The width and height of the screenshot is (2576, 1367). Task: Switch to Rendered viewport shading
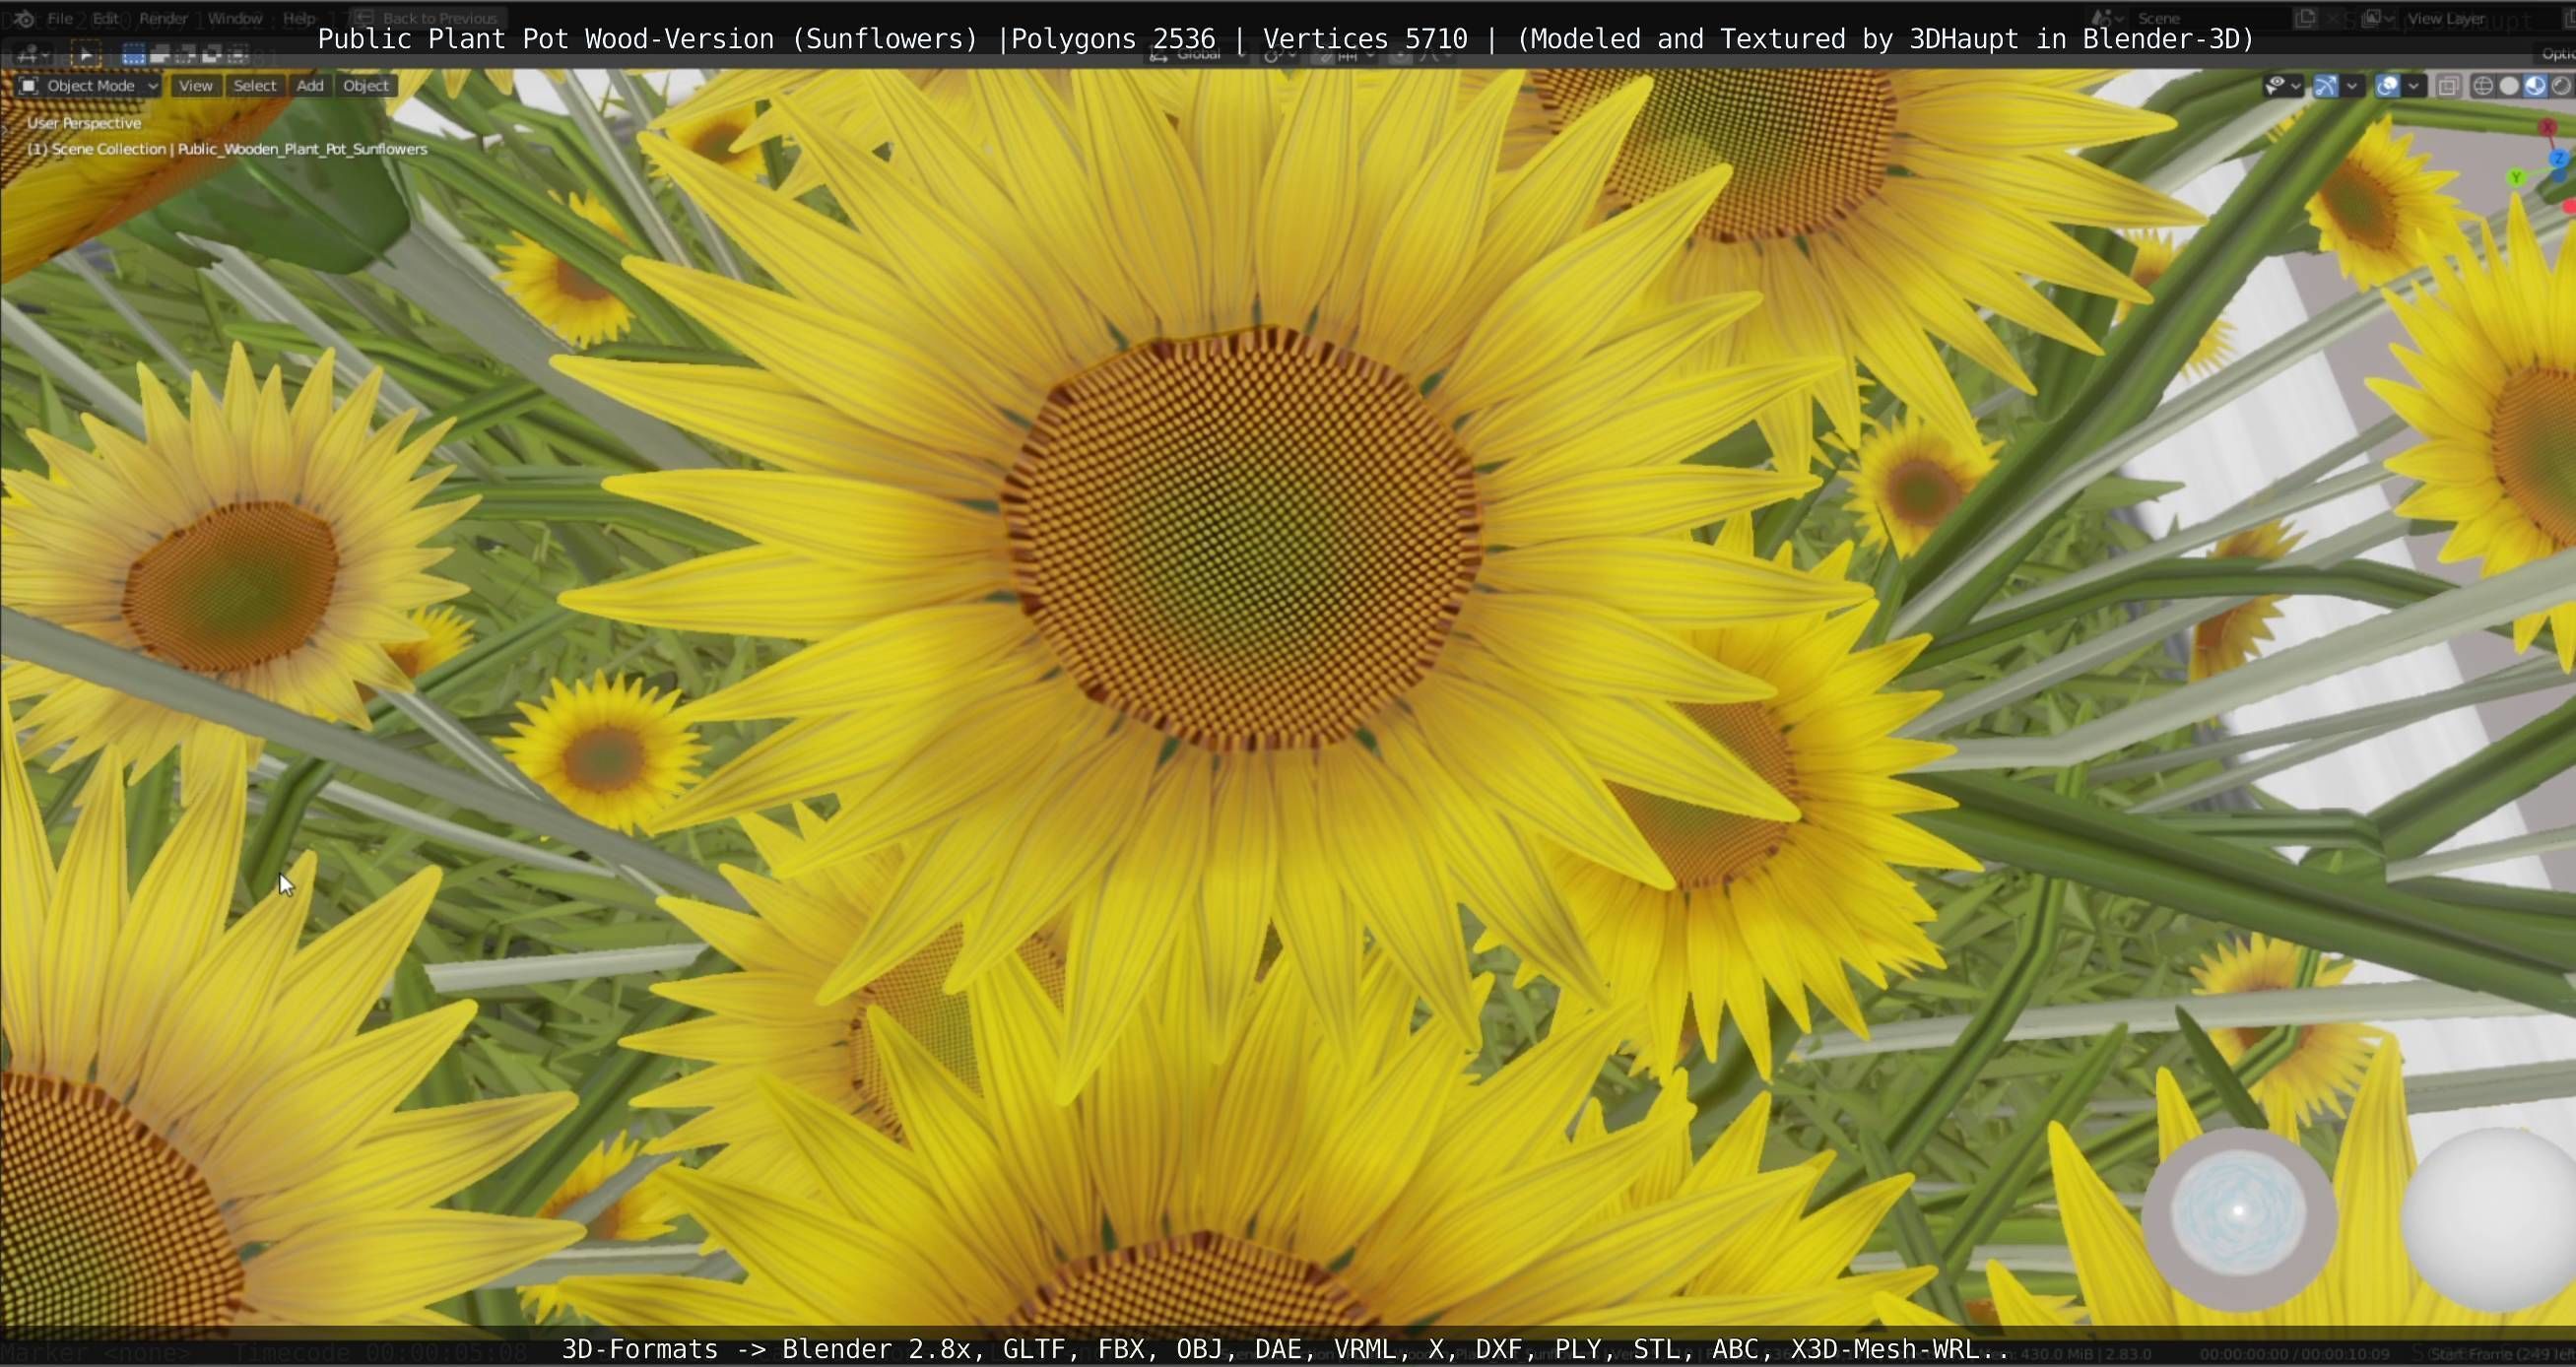[2561, 86]
